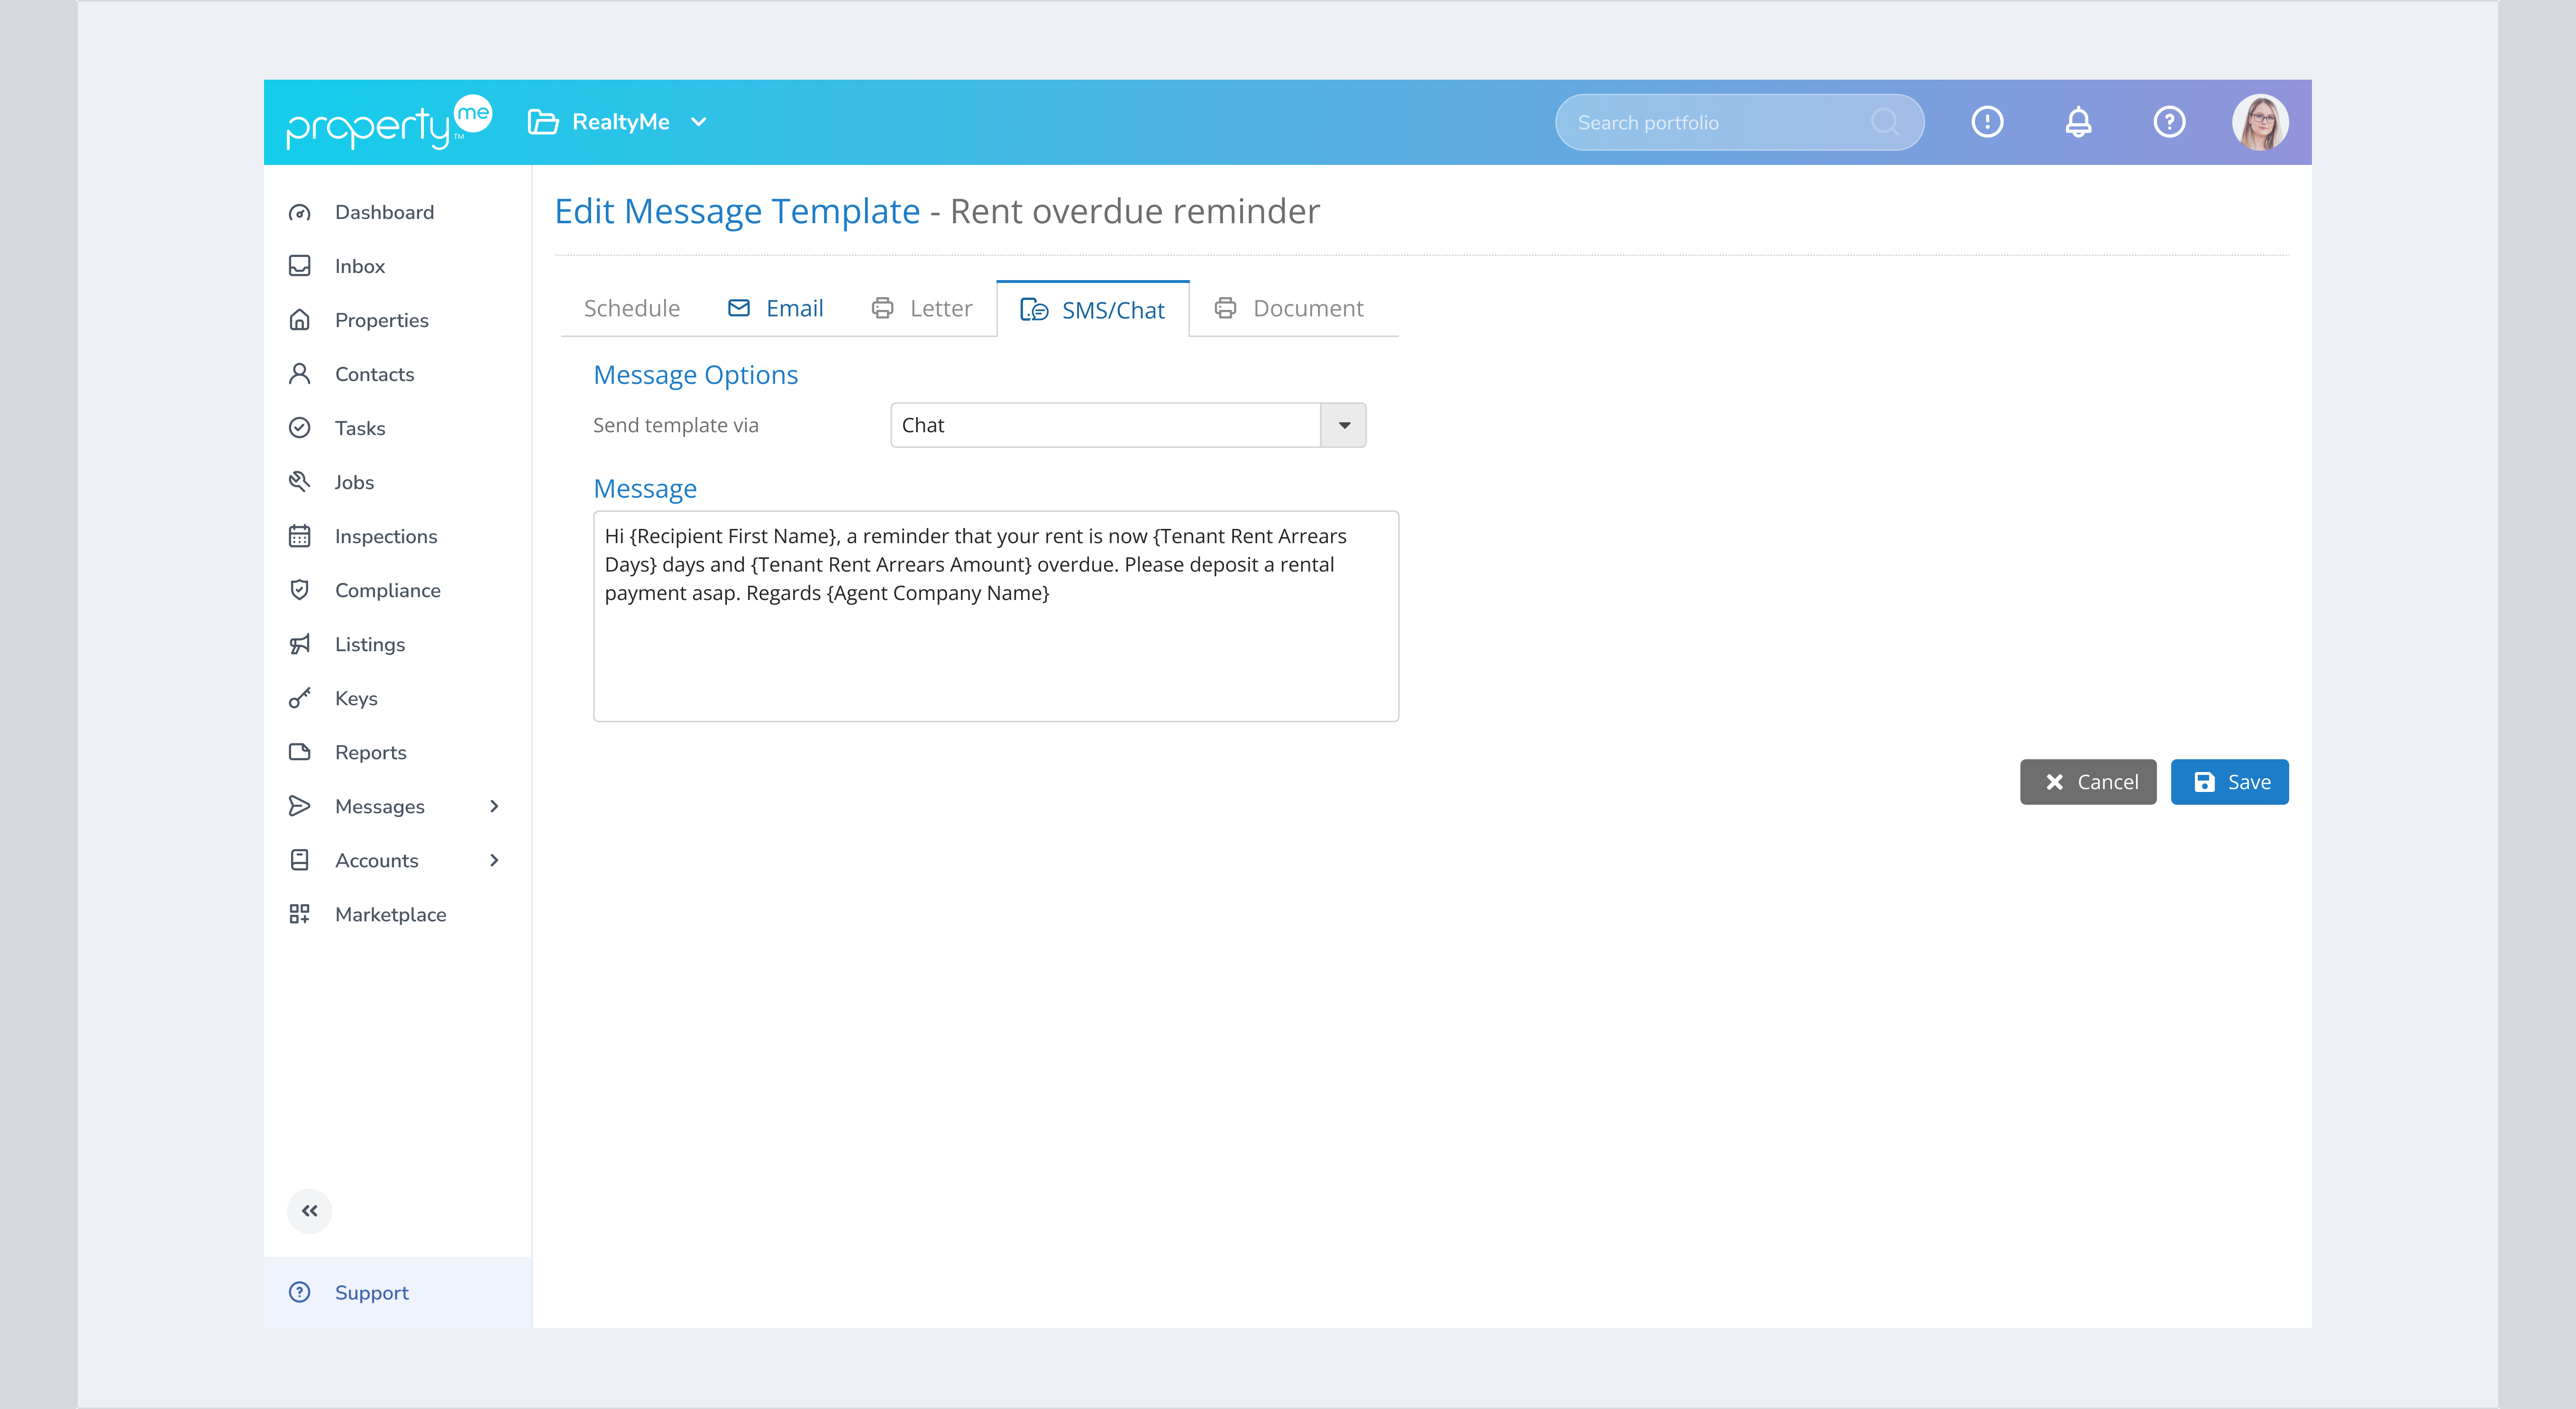This screenshot has height=1409, width=2576.
Task: Click the Marketplace grid icon
Action: tap(299, 914)
